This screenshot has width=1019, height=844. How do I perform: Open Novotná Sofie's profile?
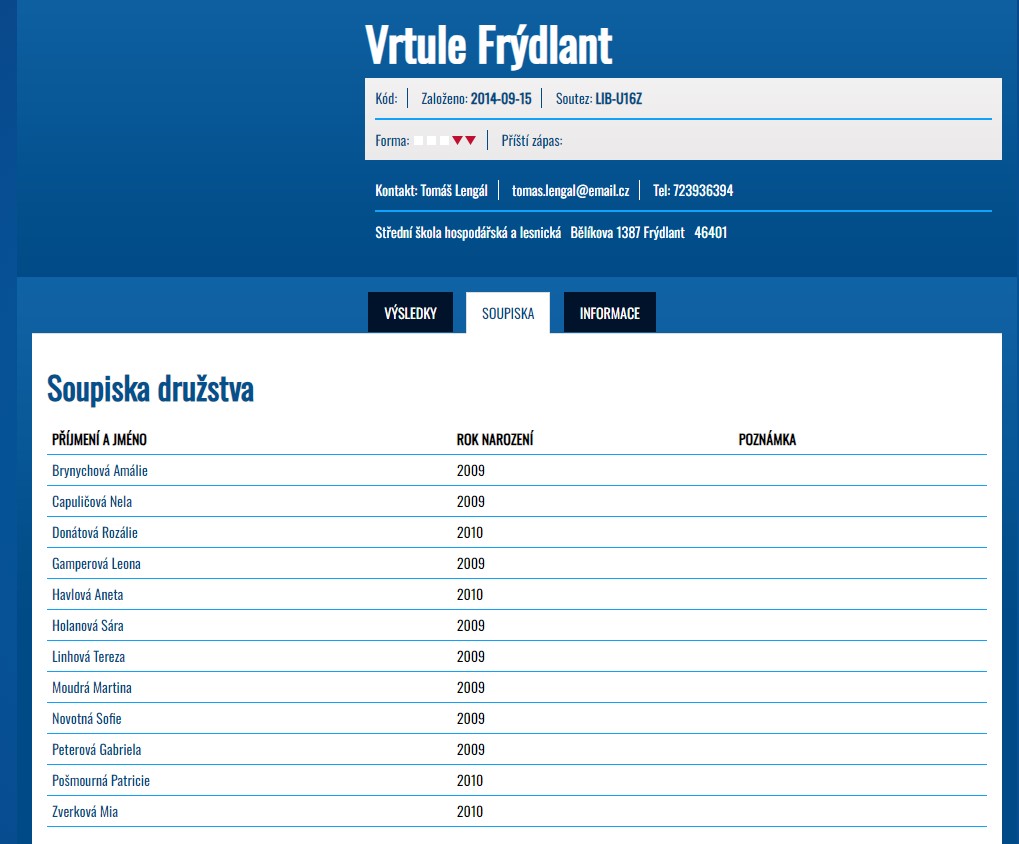tap(87, 719)
